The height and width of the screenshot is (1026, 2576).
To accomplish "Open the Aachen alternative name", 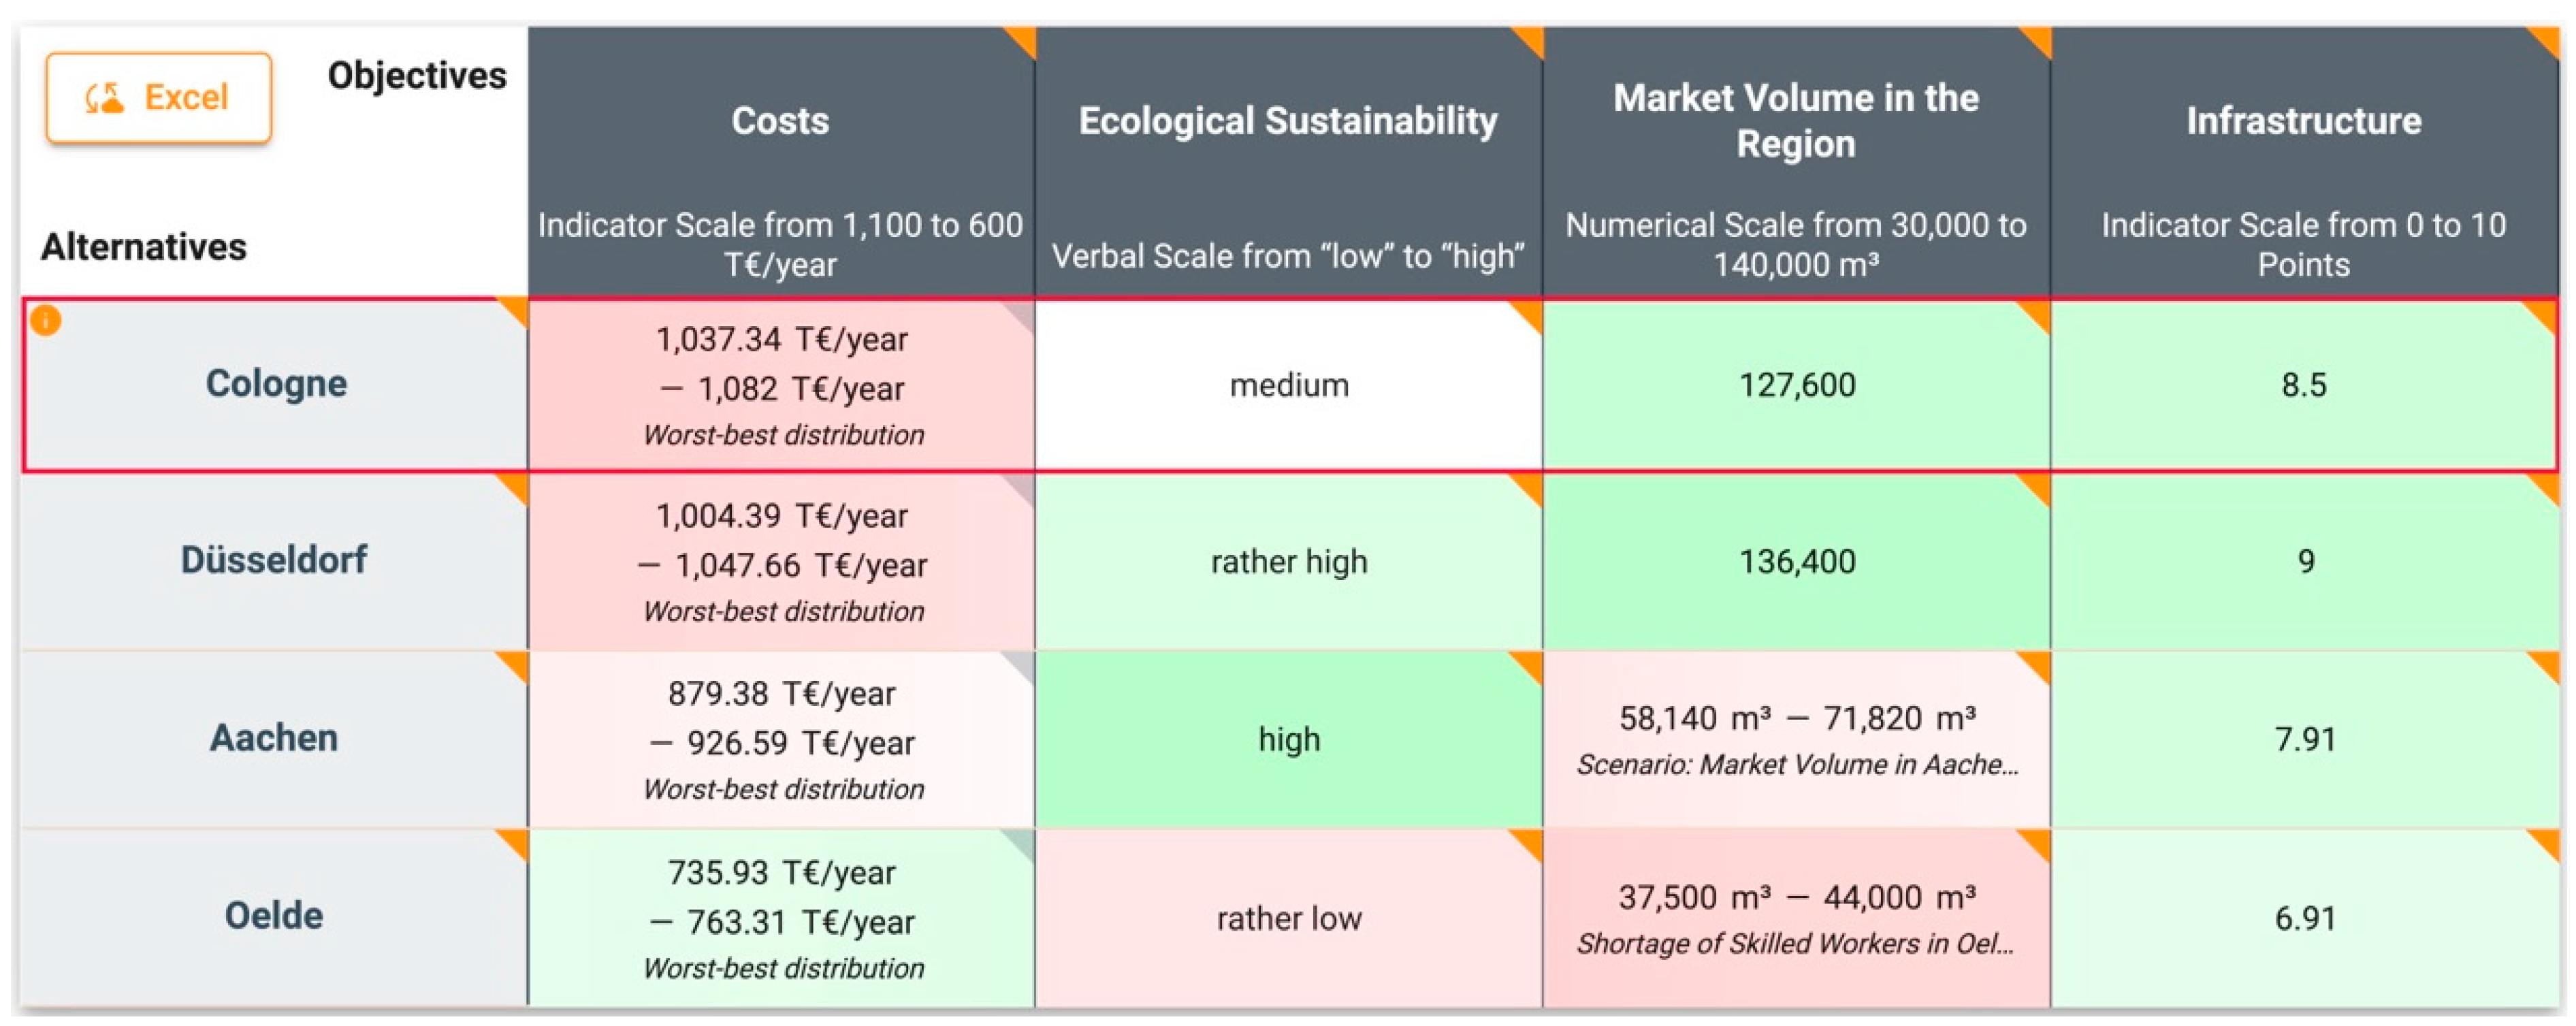I will pos(274,738).
